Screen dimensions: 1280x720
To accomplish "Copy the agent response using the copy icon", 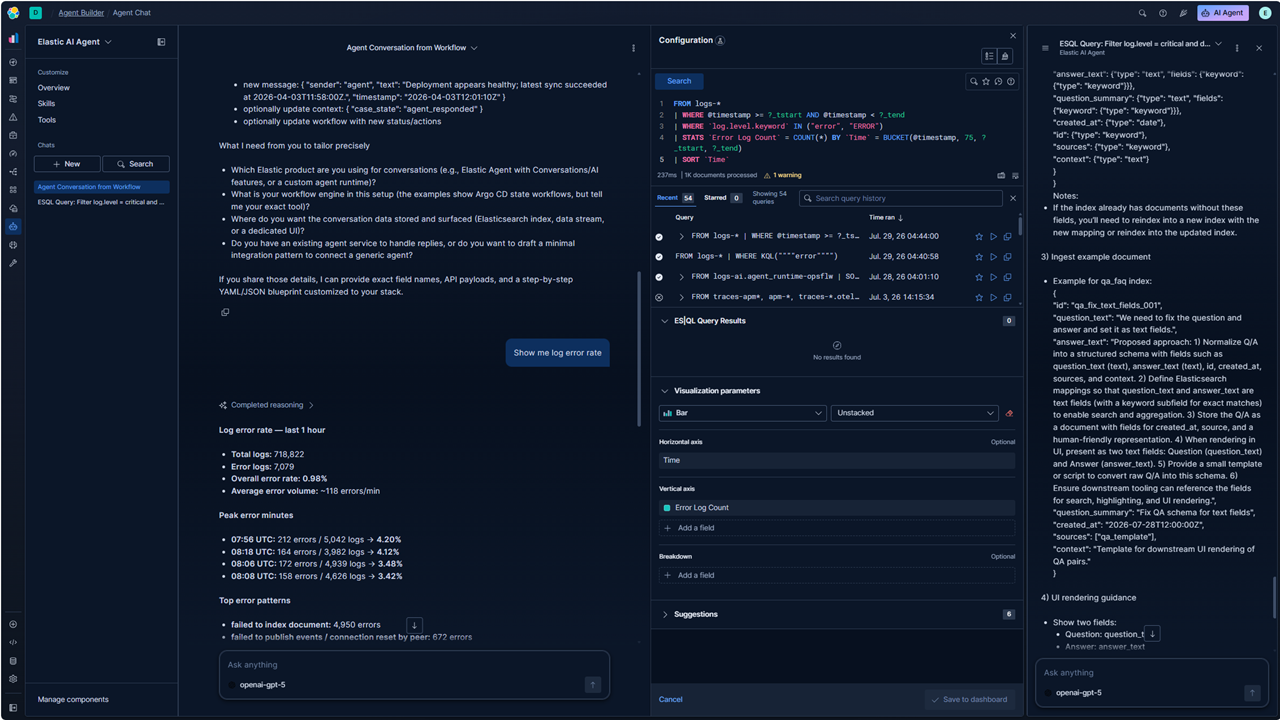I will (225, 312).
